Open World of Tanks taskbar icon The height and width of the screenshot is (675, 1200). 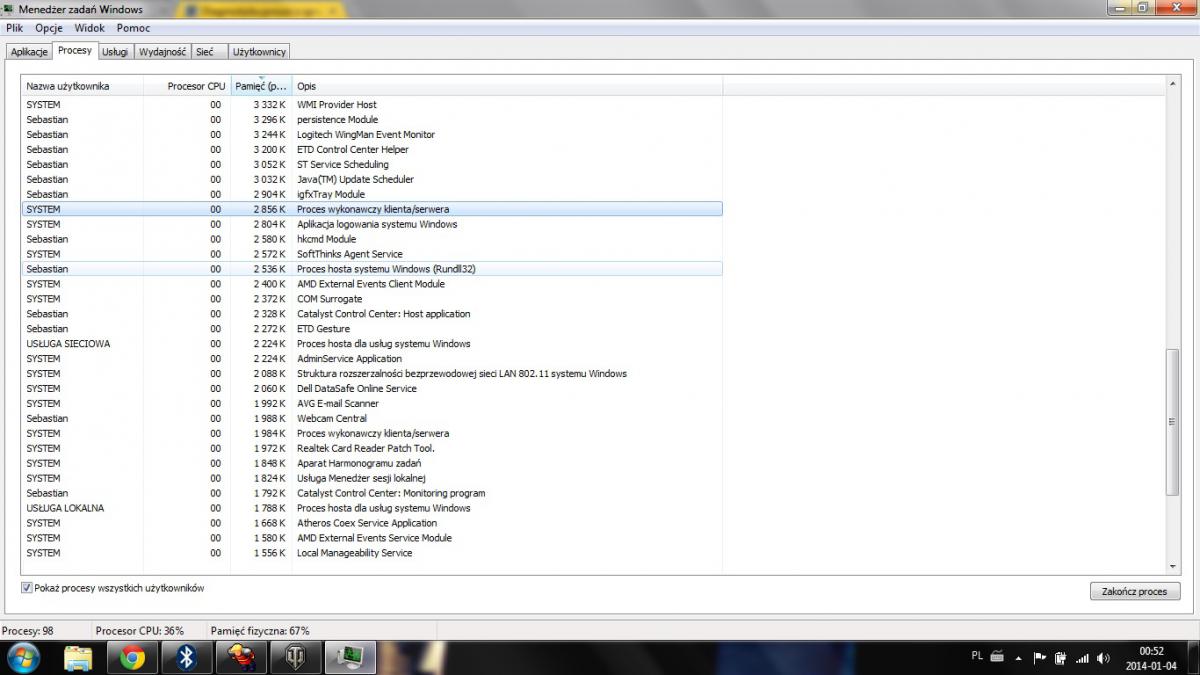point(298,657)
